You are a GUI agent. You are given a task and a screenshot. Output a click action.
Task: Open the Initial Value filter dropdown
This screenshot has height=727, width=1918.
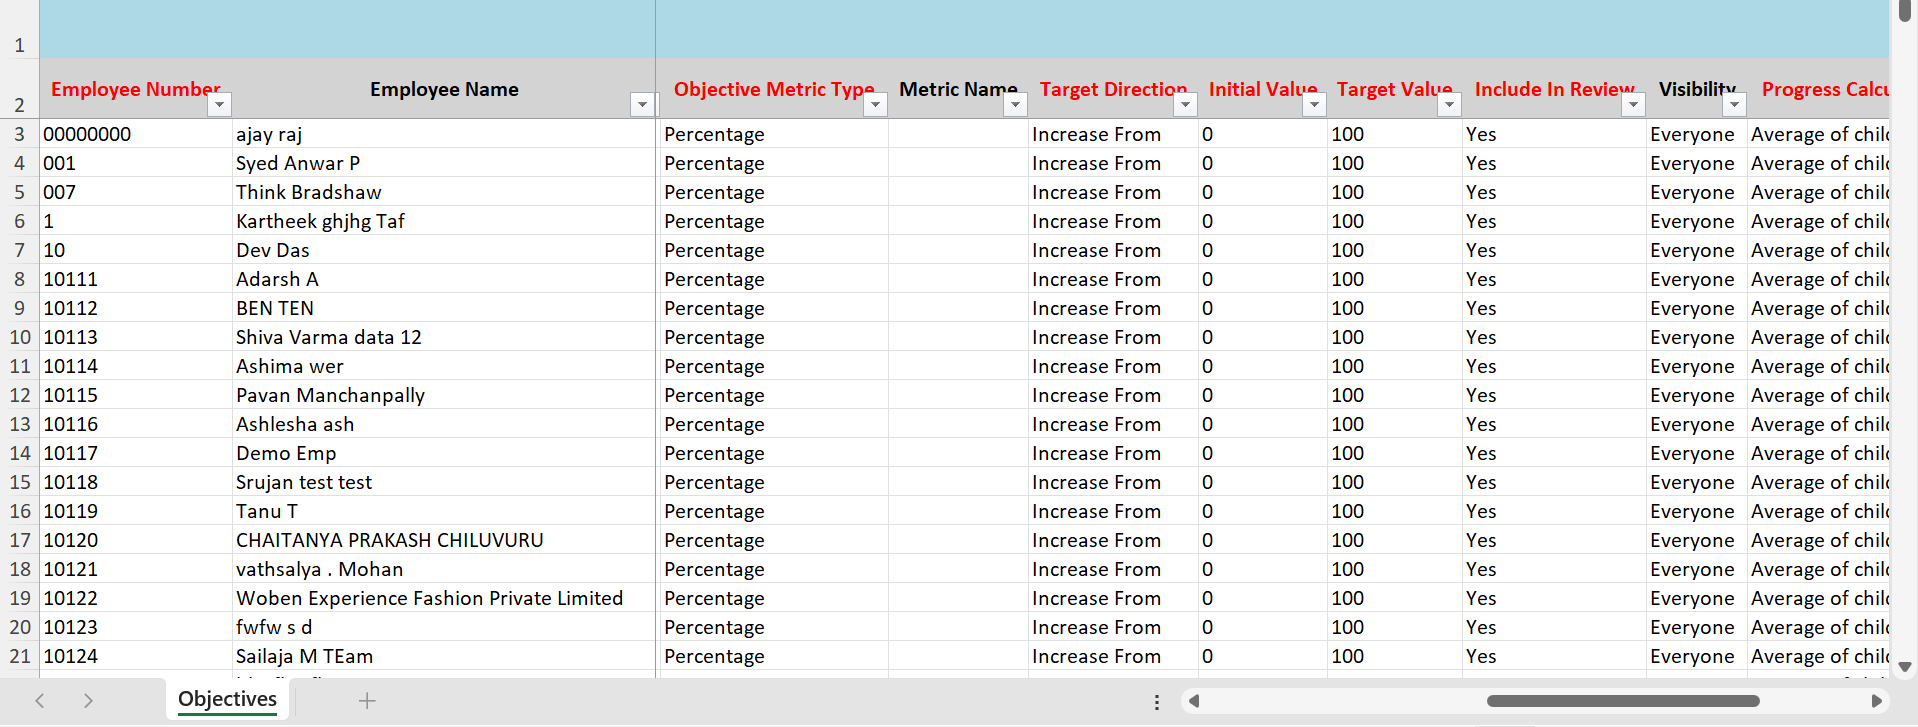(x=1314, y=105)
